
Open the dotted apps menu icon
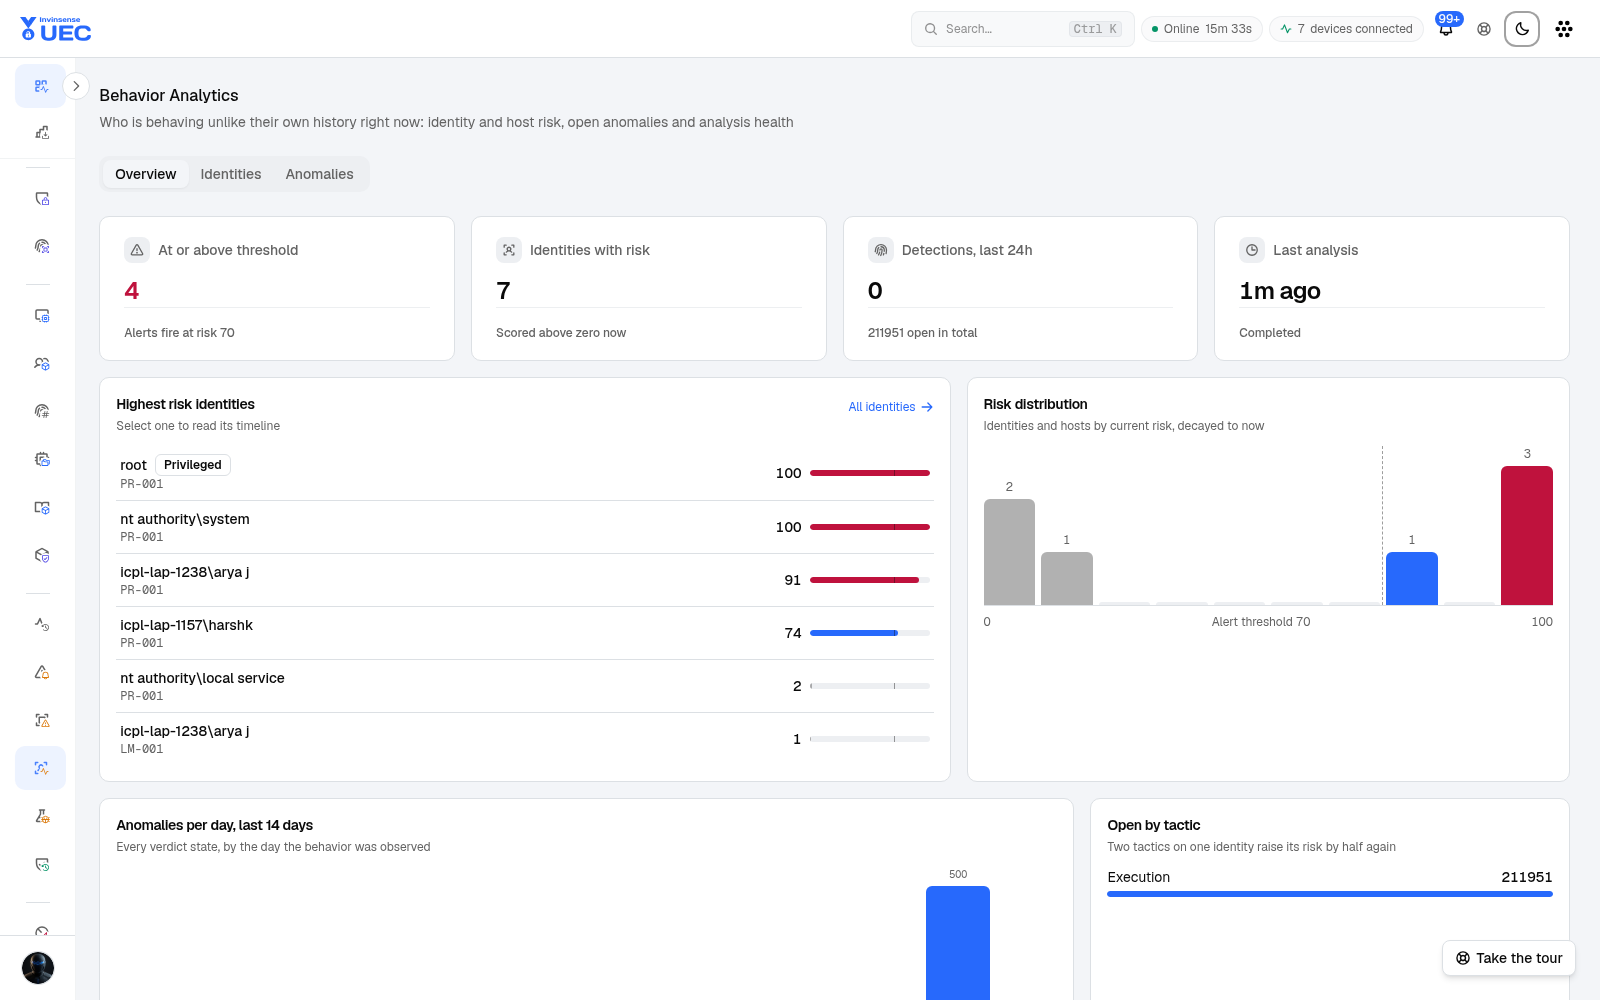(x=1564, y=29)
